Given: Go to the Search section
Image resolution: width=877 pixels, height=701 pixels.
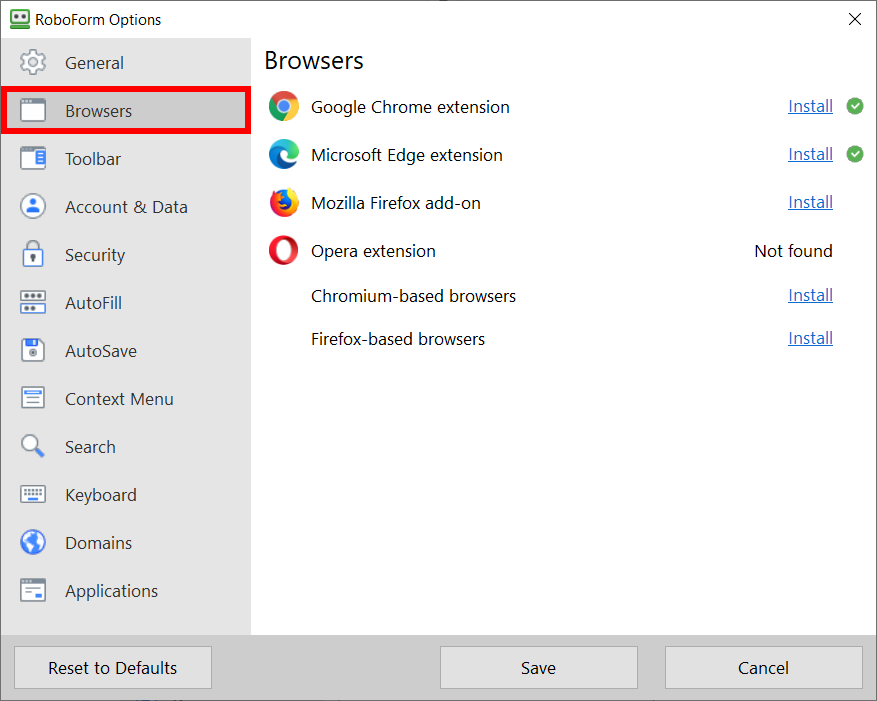Looking at the screenshot, I should coord(126,447).
